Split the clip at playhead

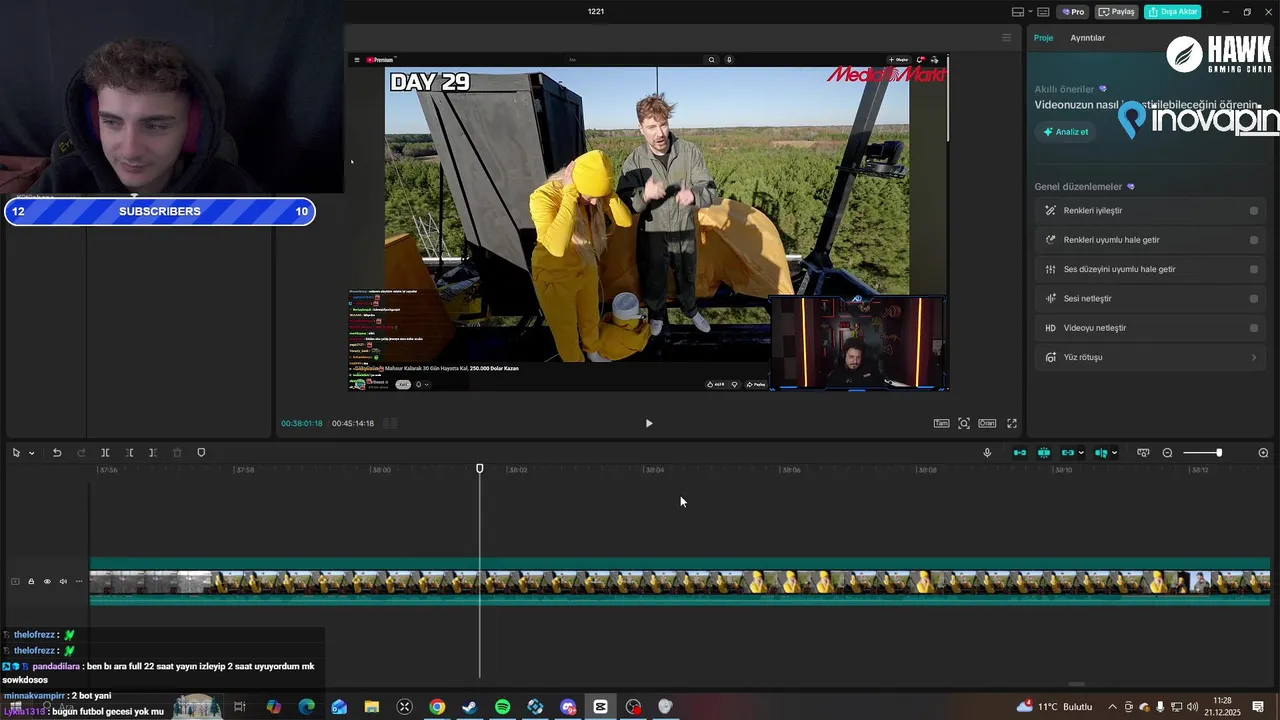click(105, 453)
